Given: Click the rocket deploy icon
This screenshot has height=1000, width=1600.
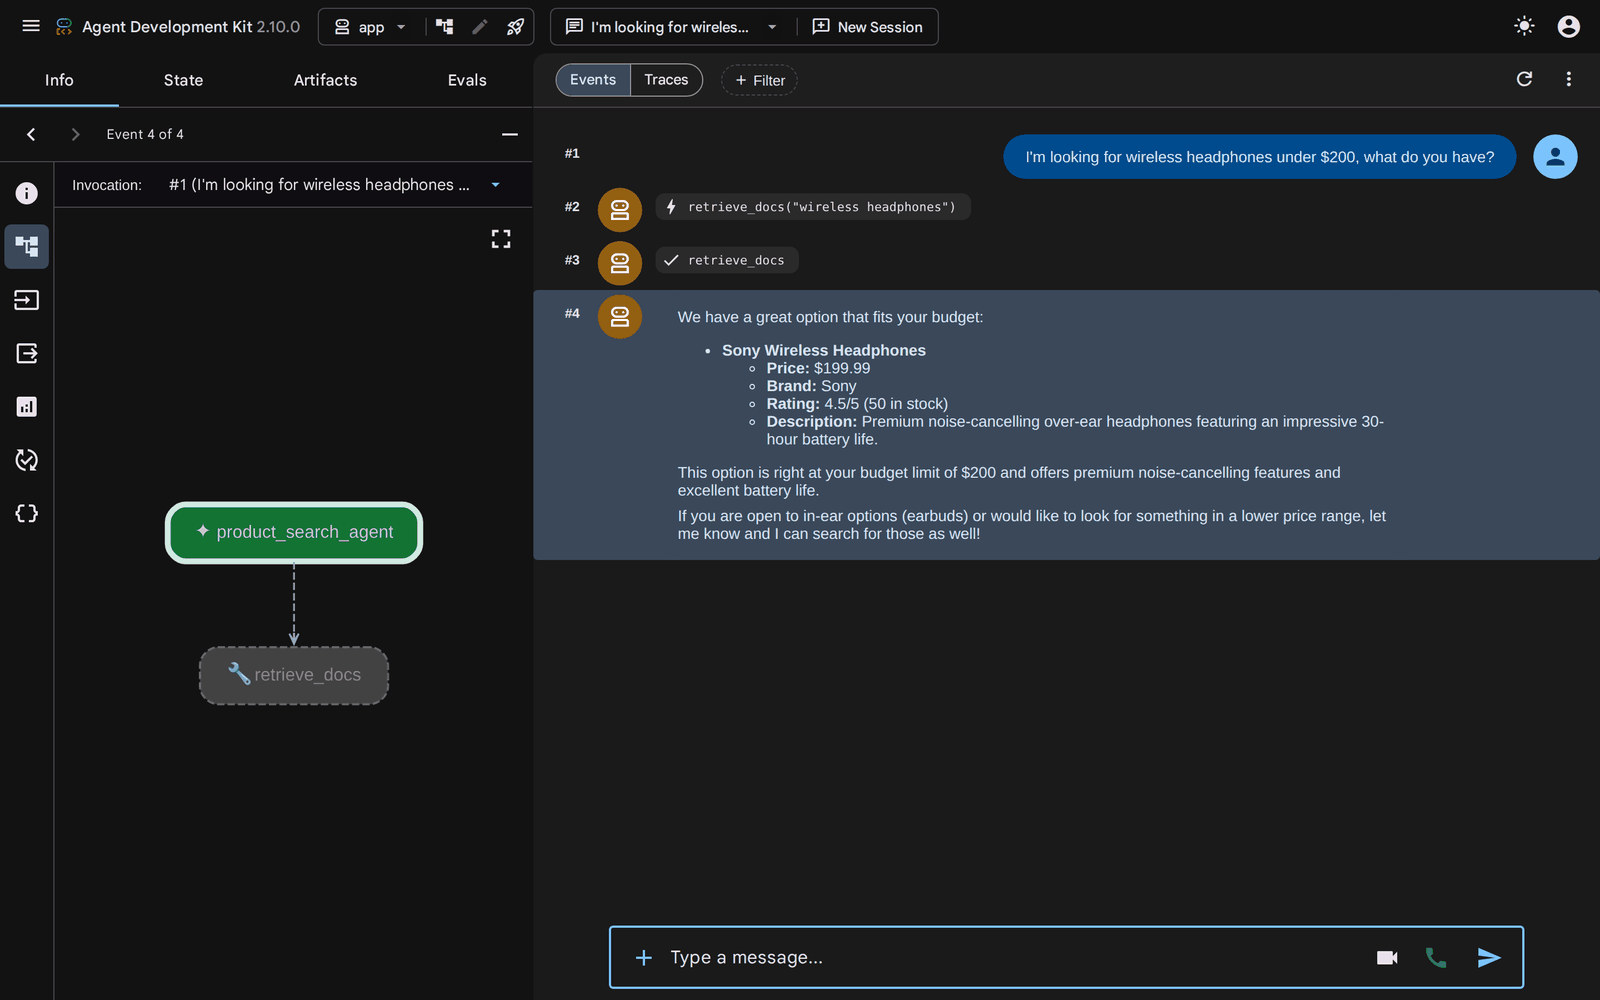Looking at the screenshot, I should [515, 27].
